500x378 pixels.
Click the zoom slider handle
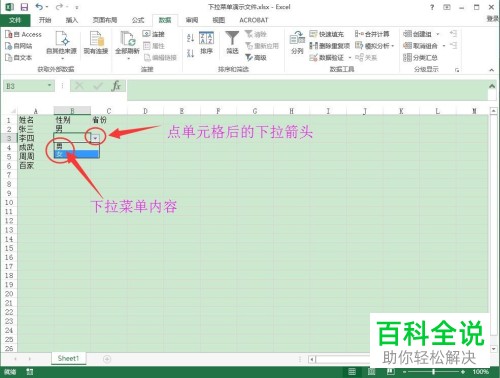pyautogui.click(x=433, y=372)
